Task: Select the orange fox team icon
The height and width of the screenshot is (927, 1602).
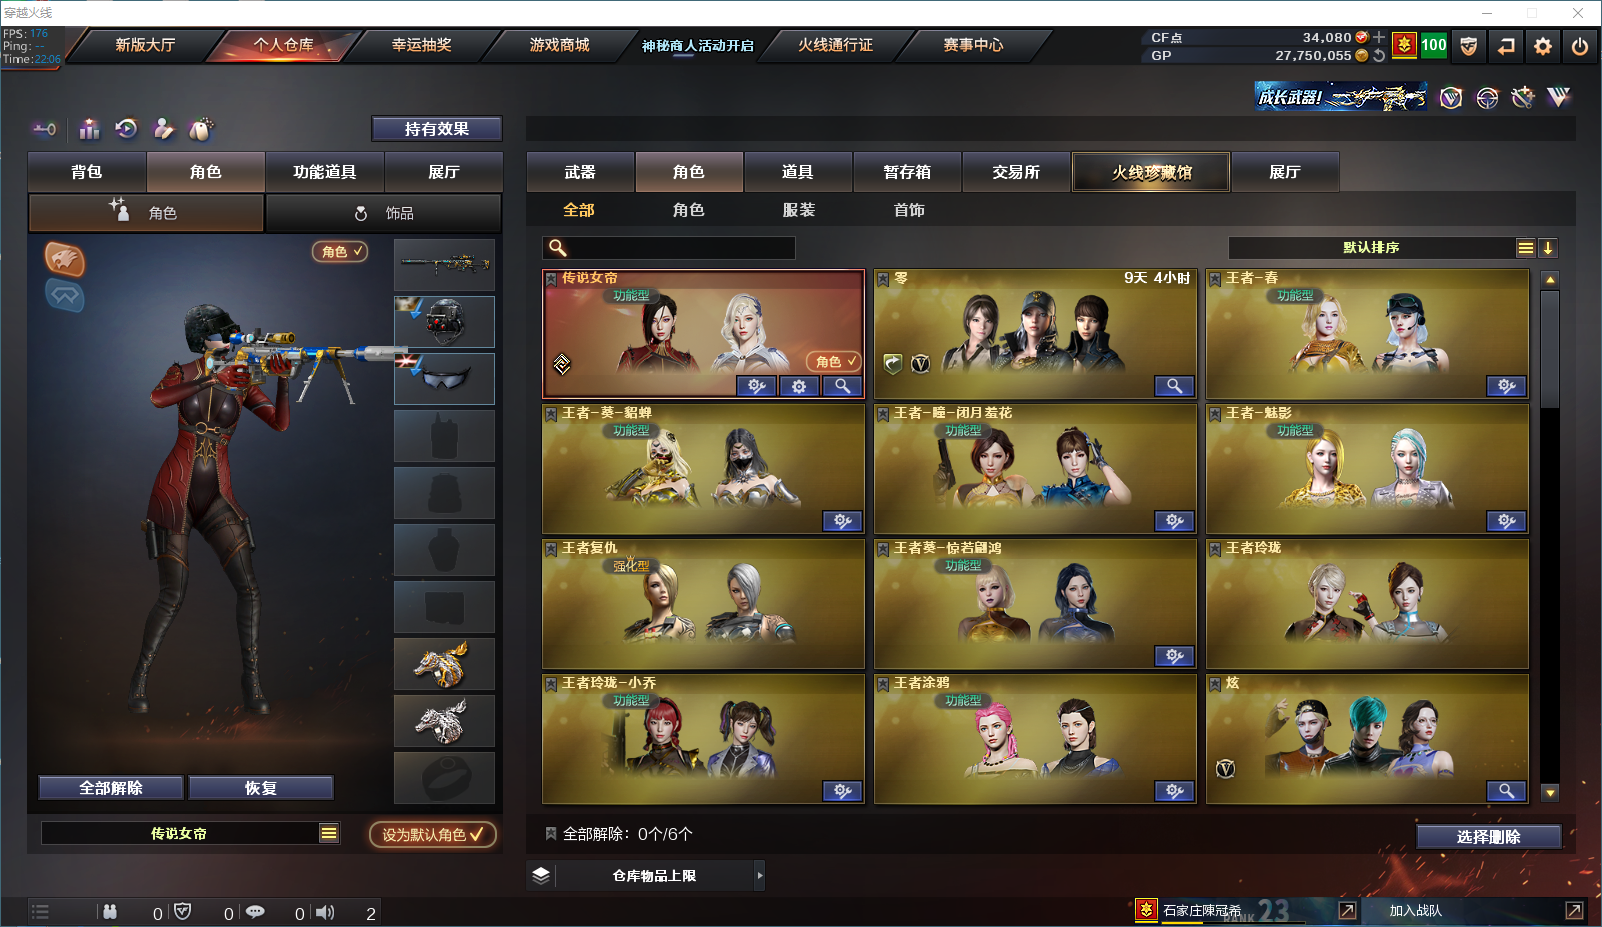Action: pos(65,260)
